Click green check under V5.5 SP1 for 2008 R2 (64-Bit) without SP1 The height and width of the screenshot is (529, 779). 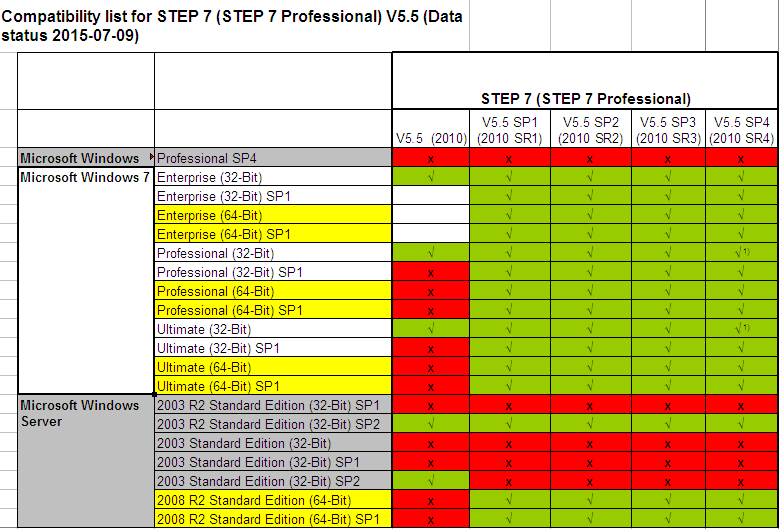pyautogui.click(x=510, y=499)
